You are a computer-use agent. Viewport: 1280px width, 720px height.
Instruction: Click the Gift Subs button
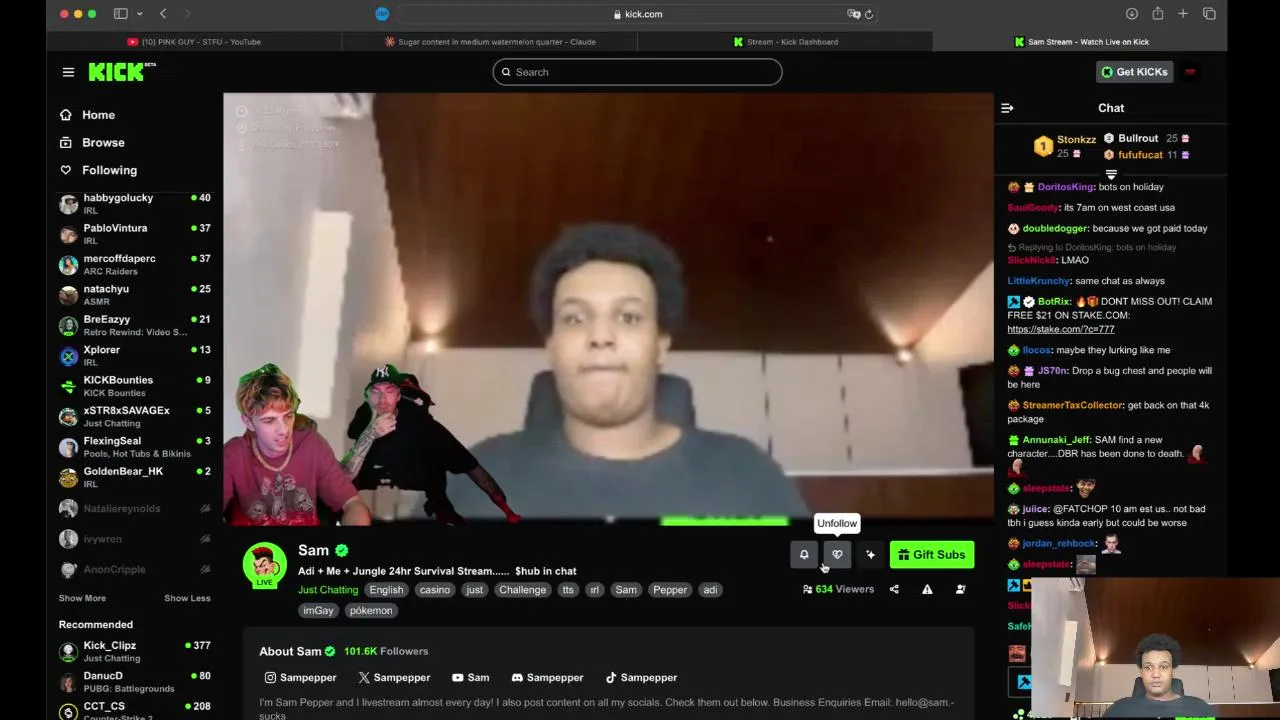coord(931,555)
